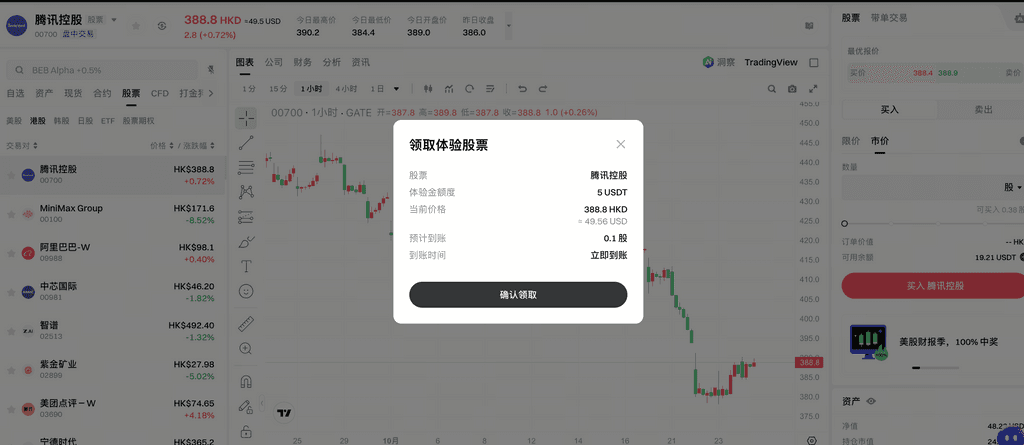Open the 公司 chart panel tab
The width and height of the screenshot is (1024, 445).
pyautogui.click(x=274, y=62)
